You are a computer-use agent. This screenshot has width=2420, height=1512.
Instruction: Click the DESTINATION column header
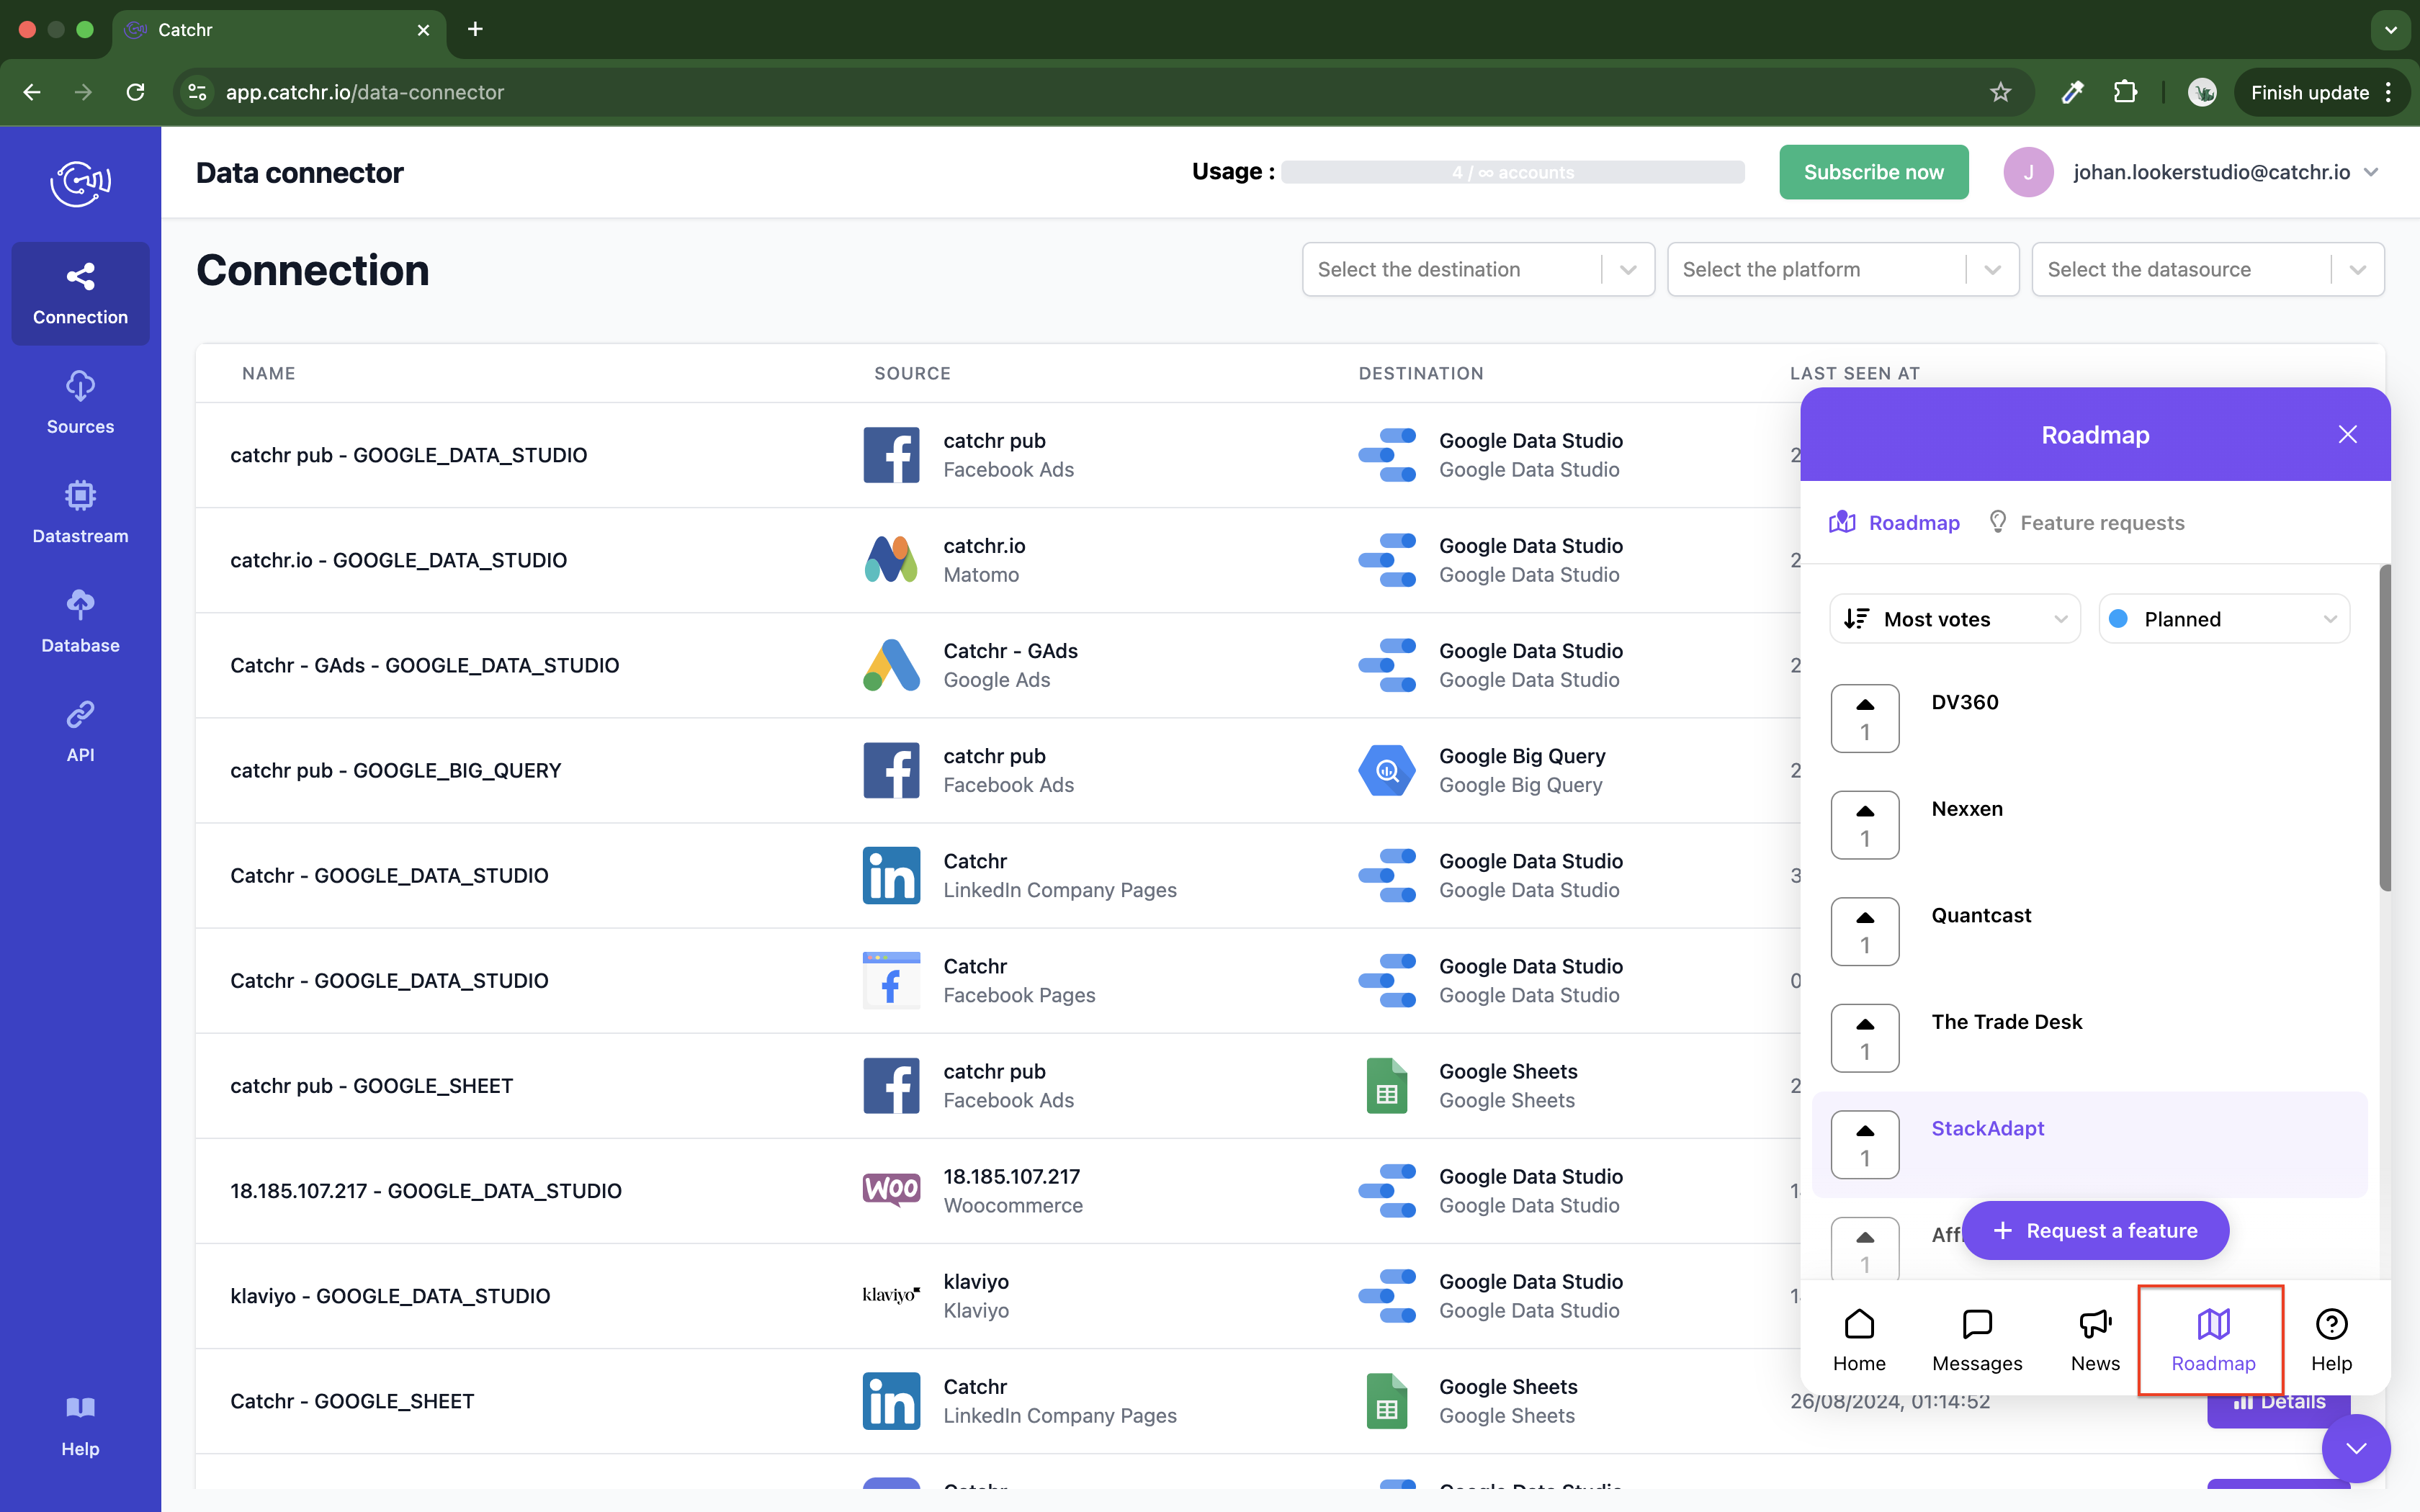(x=1421, y=373)
